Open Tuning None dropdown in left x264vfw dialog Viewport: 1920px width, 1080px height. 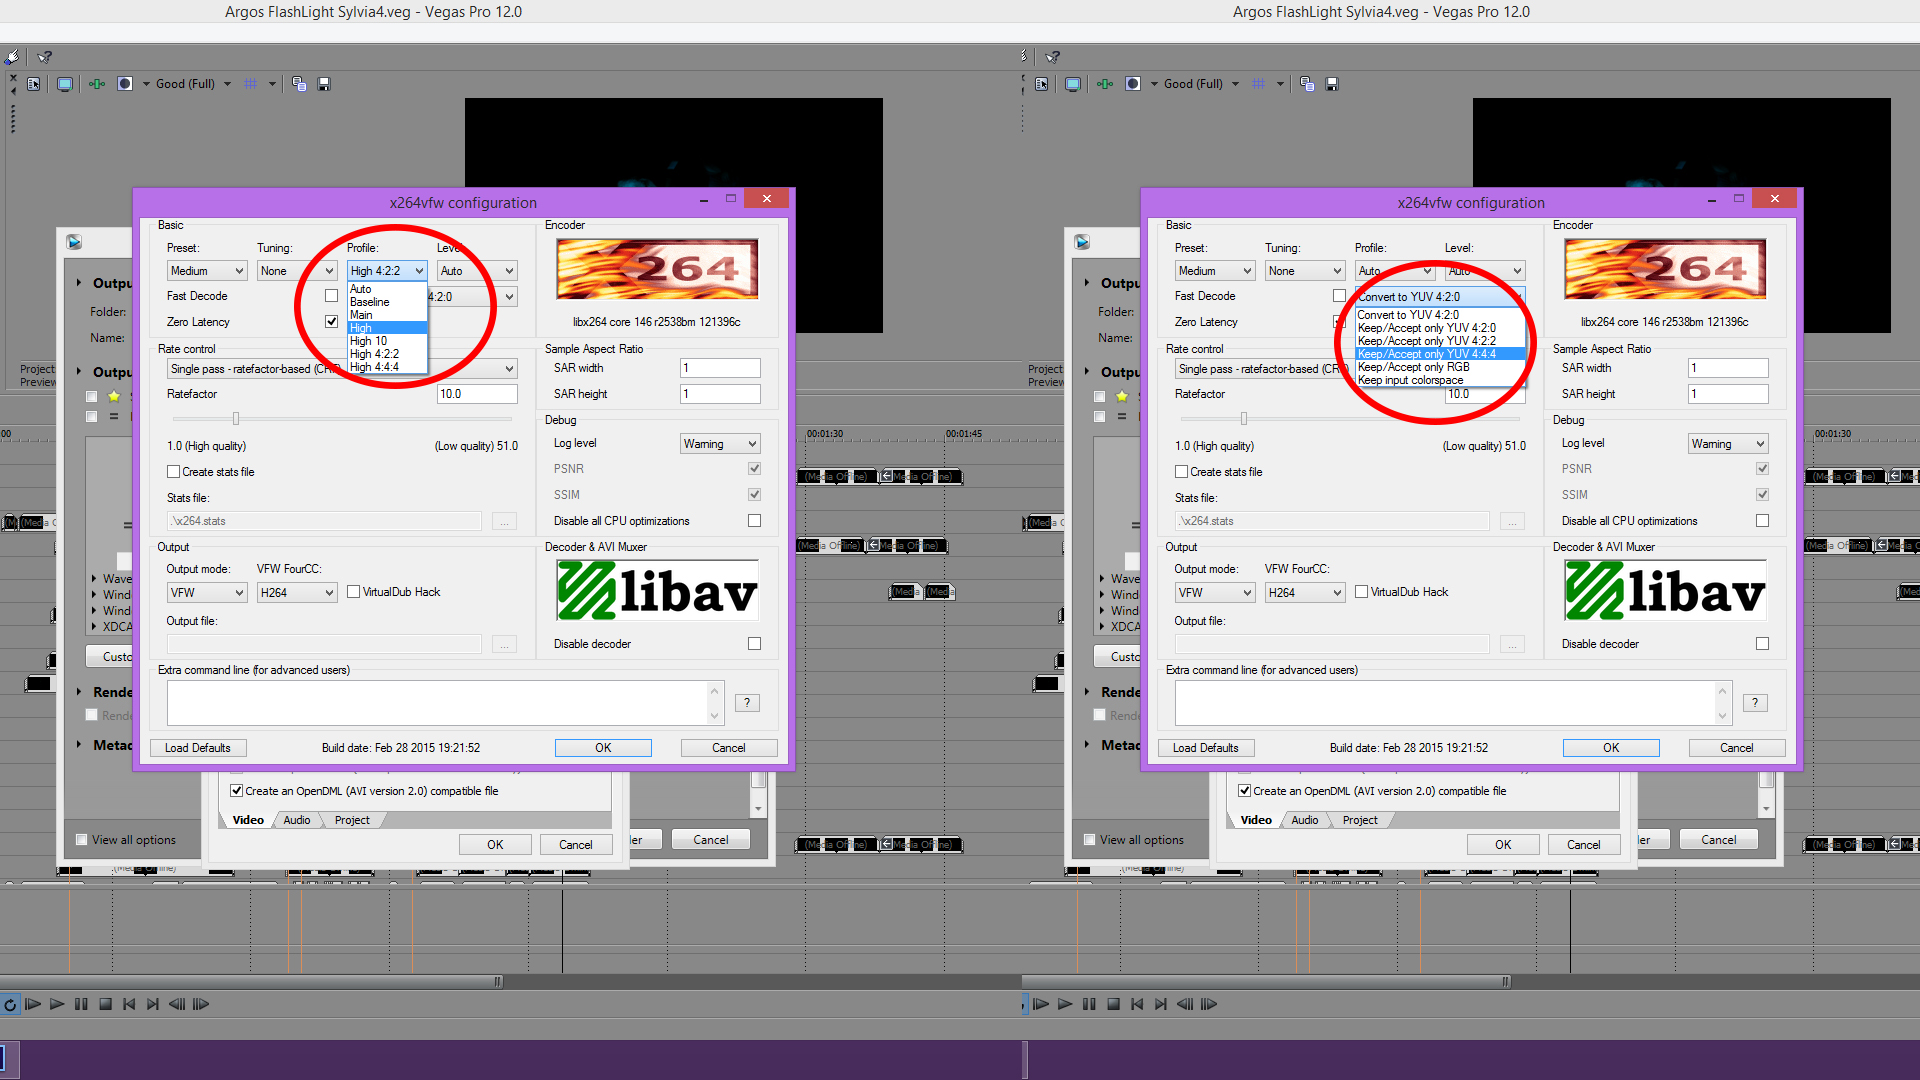[x=297, y=271]
